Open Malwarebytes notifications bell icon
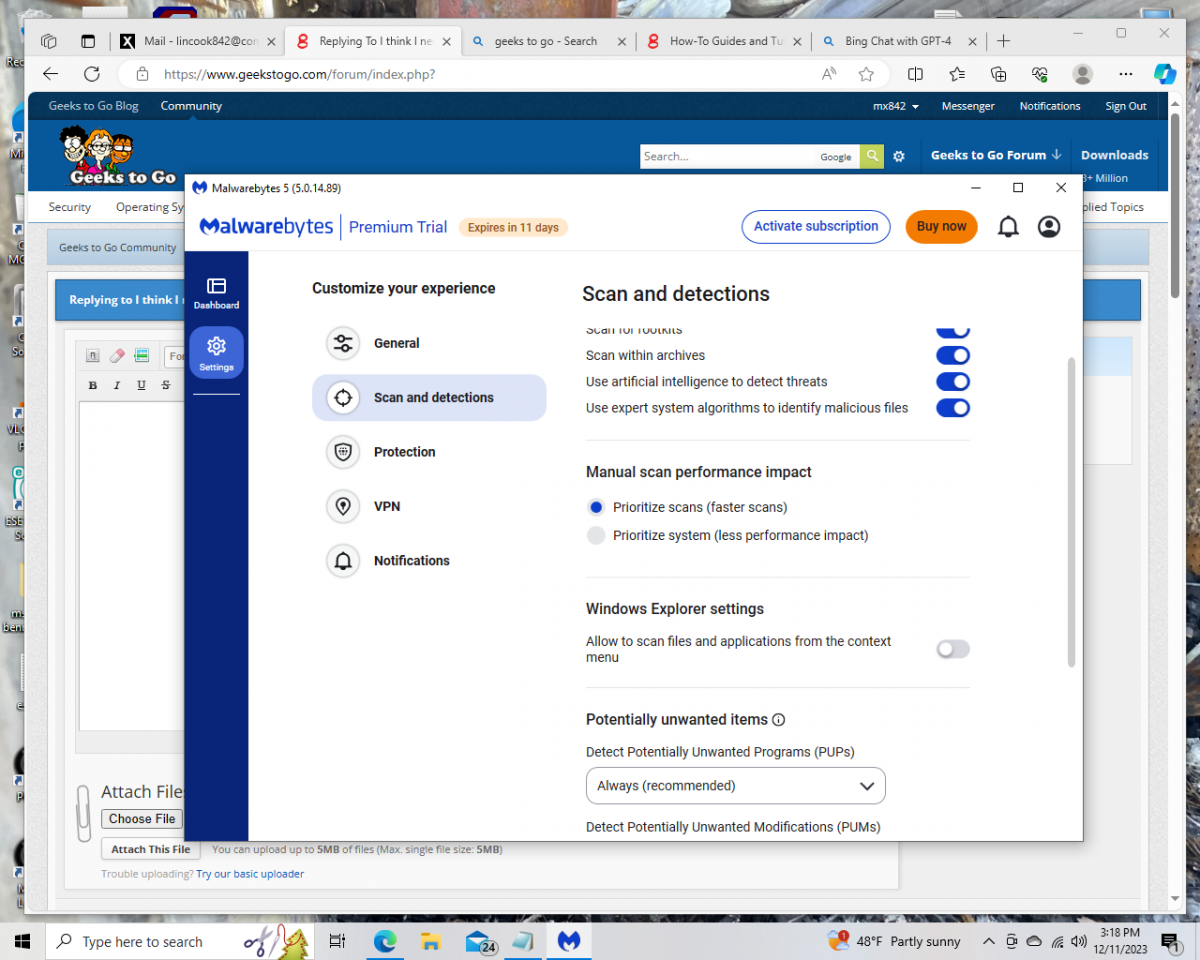1200x960 pixels. [1008, 227]
